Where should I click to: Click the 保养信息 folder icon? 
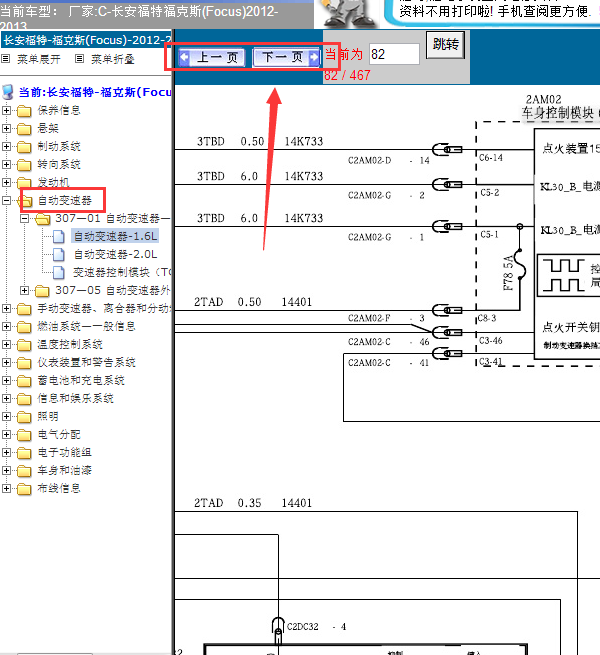click(24, 111)
